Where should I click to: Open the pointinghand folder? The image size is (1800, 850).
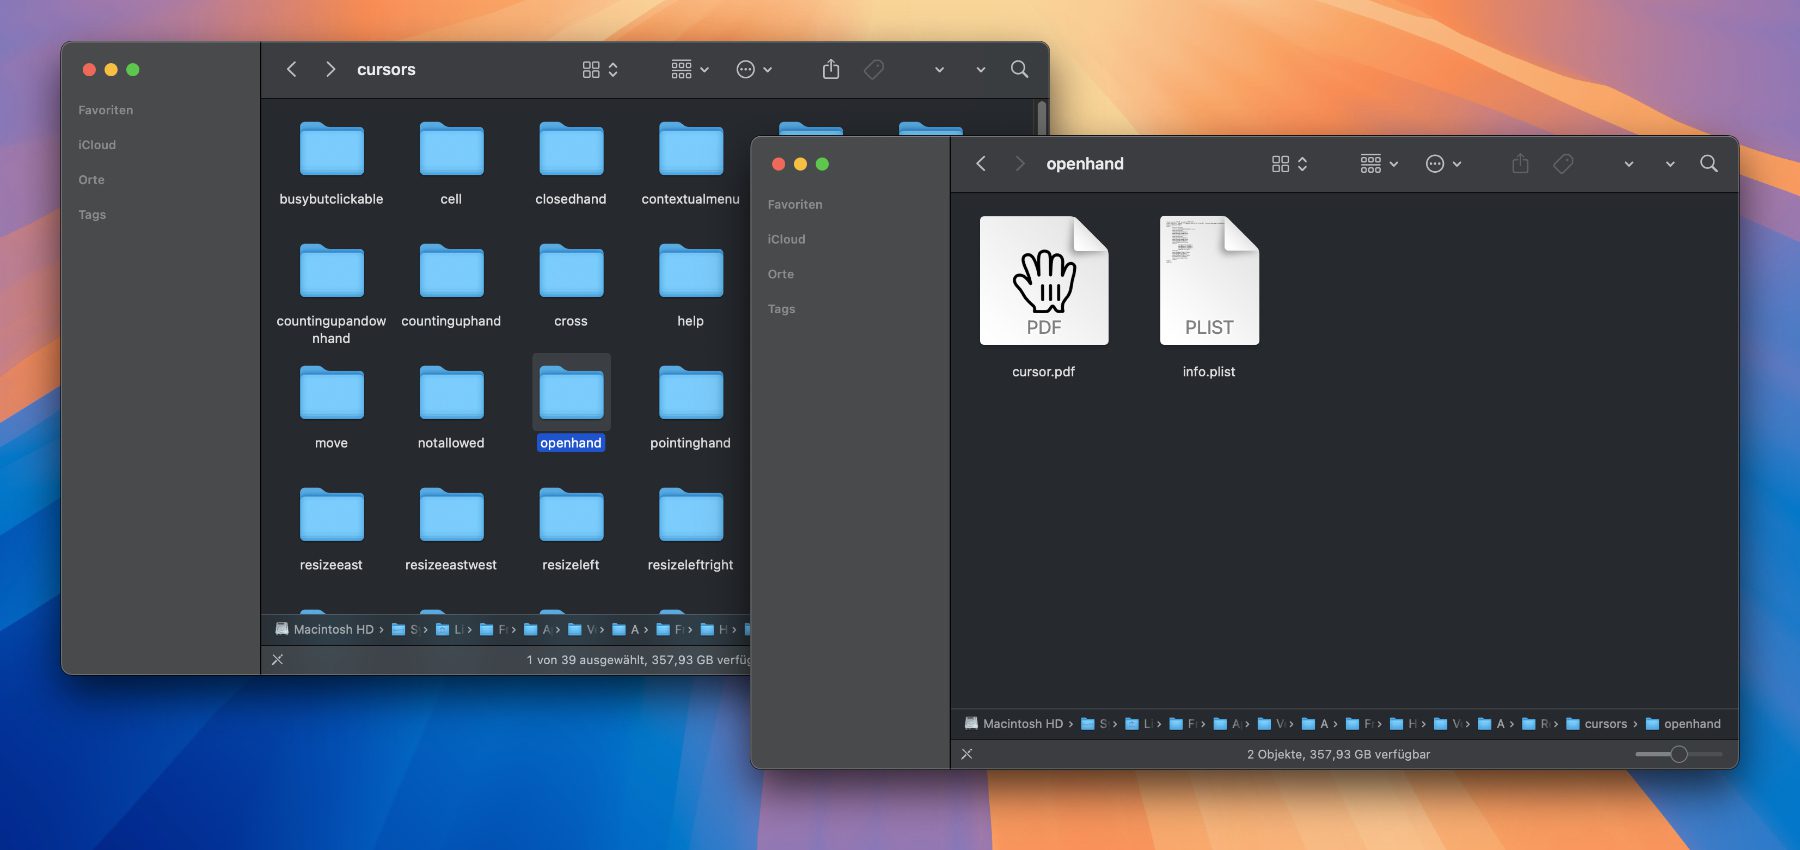690,395
